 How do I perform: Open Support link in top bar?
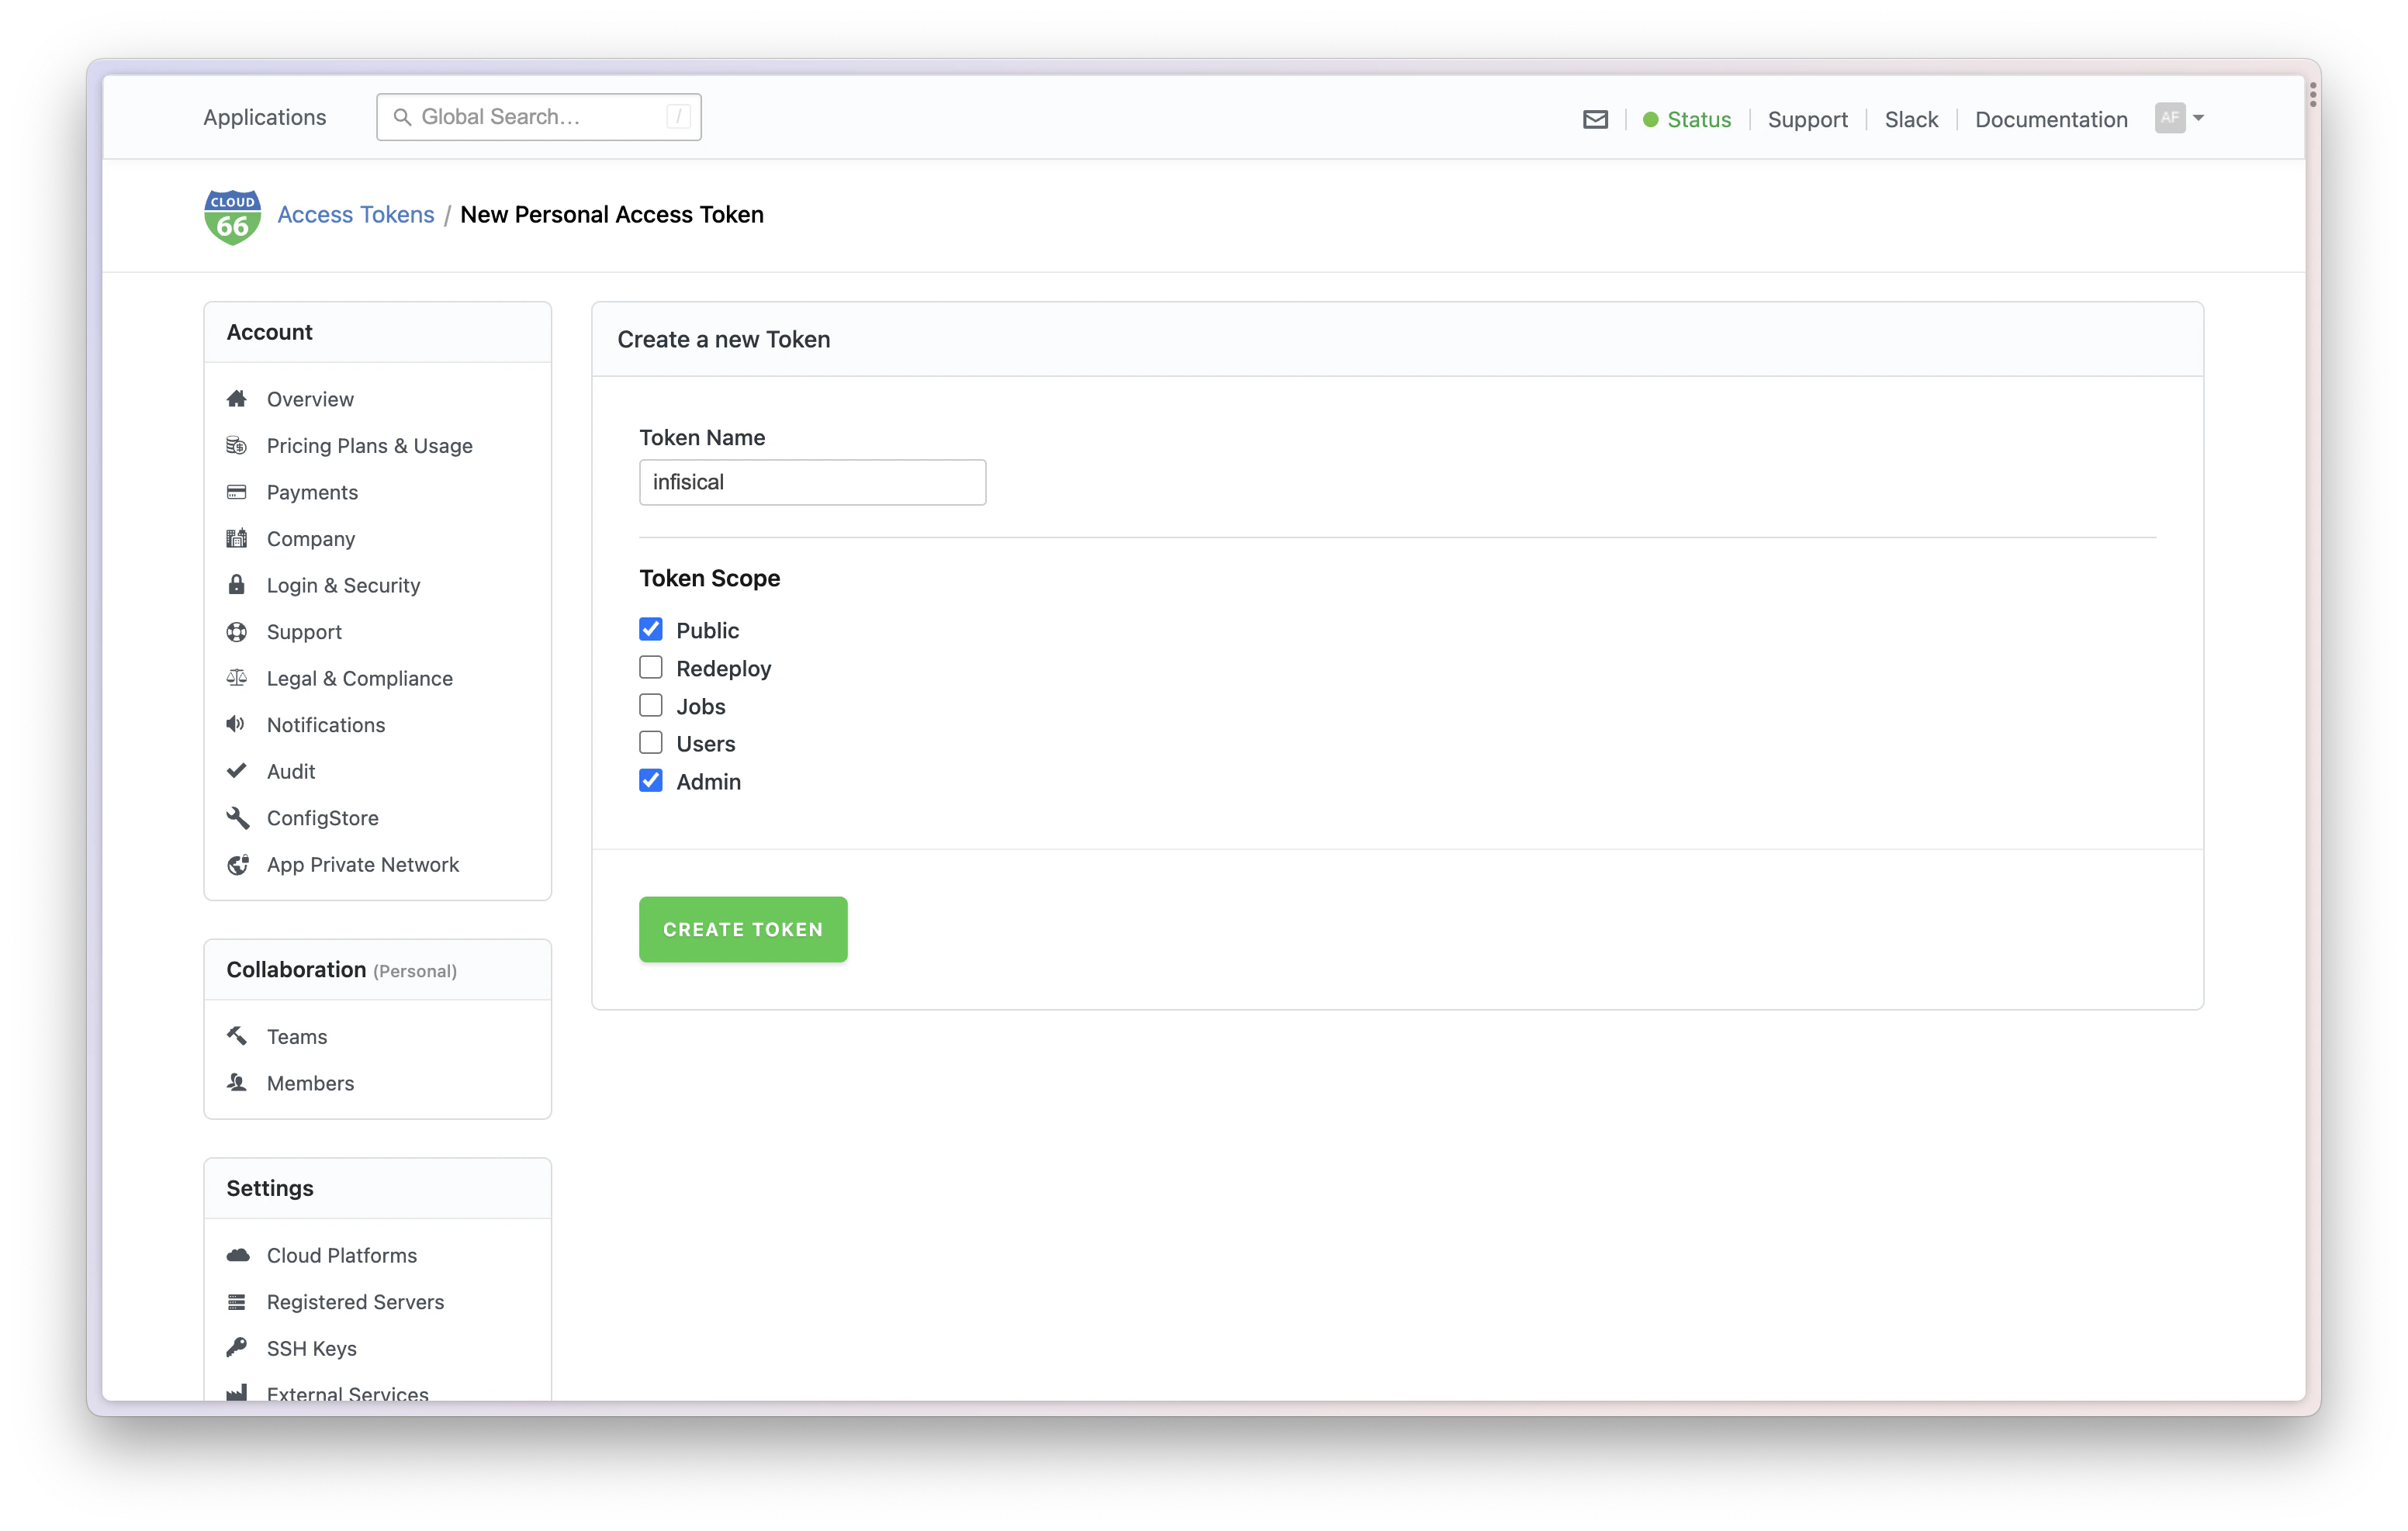click(x=1807, y=120)
